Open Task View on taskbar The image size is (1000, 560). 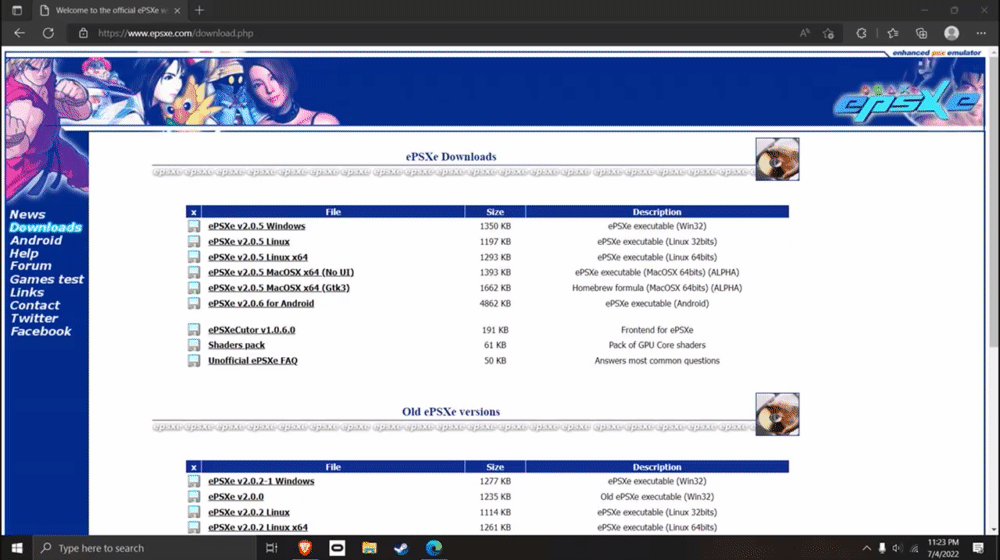coord(272,548)
